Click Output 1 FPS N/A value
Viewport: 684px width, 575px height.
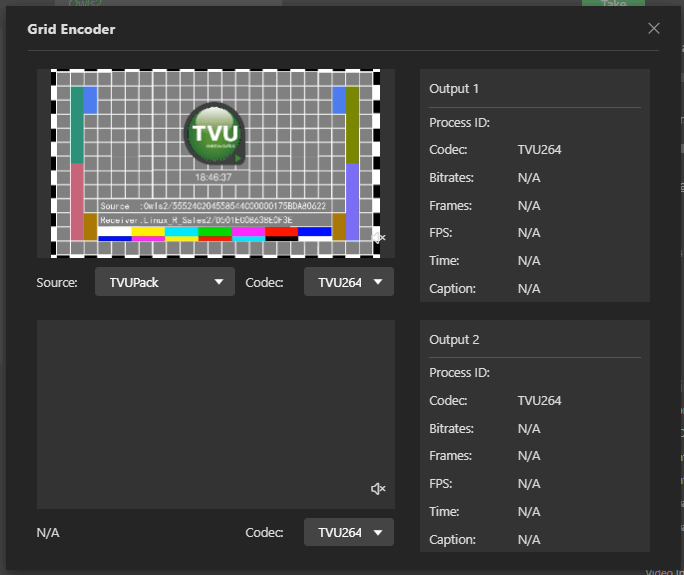529,233
